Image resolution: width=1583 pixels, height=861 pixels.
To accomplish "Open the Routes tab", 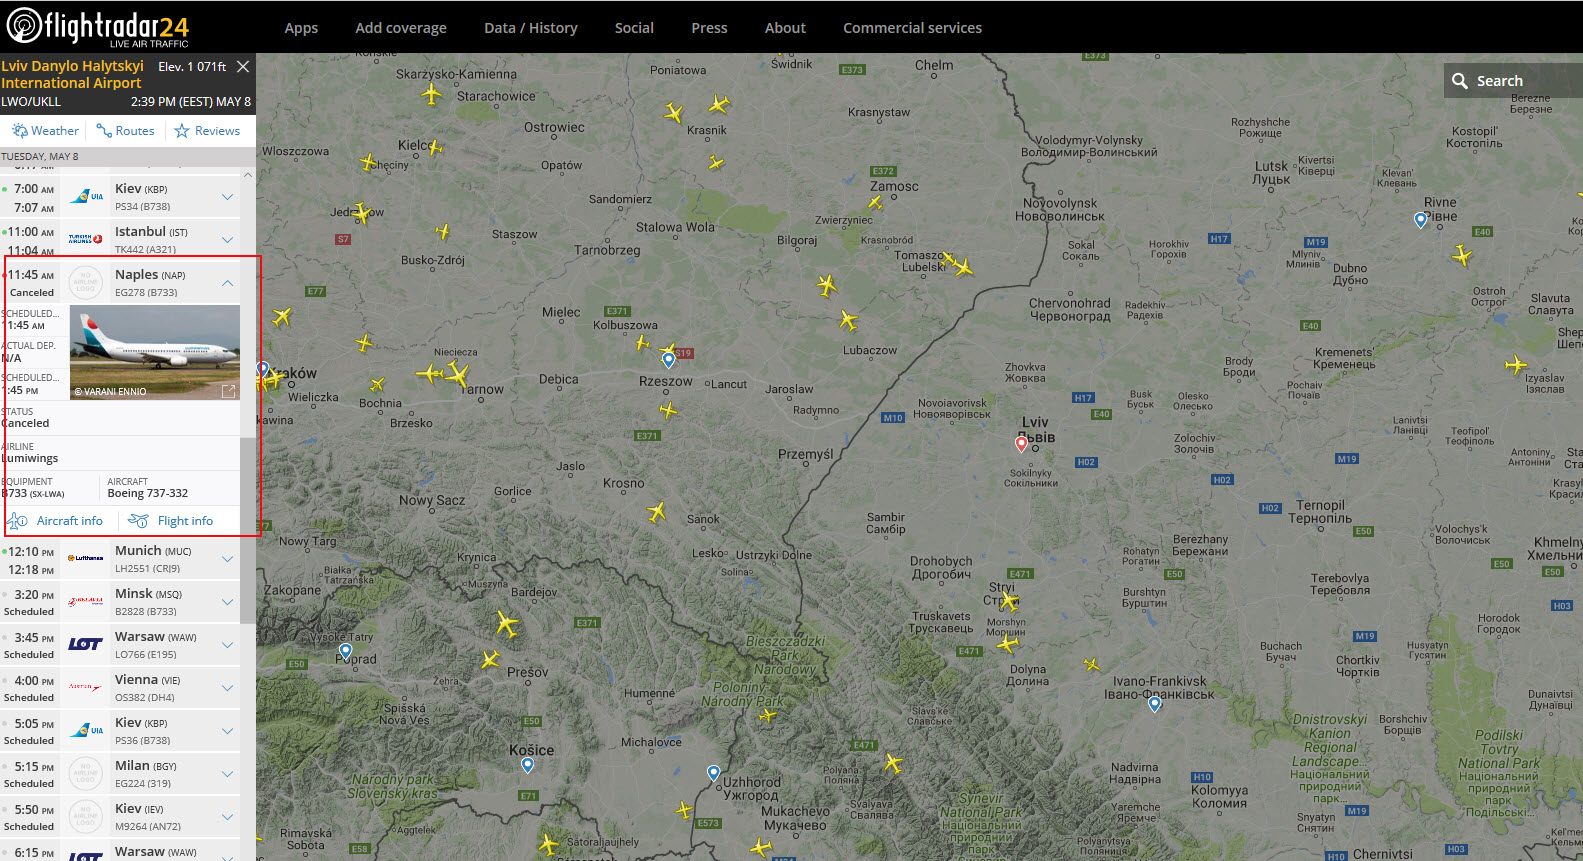I will pos(126,131).
